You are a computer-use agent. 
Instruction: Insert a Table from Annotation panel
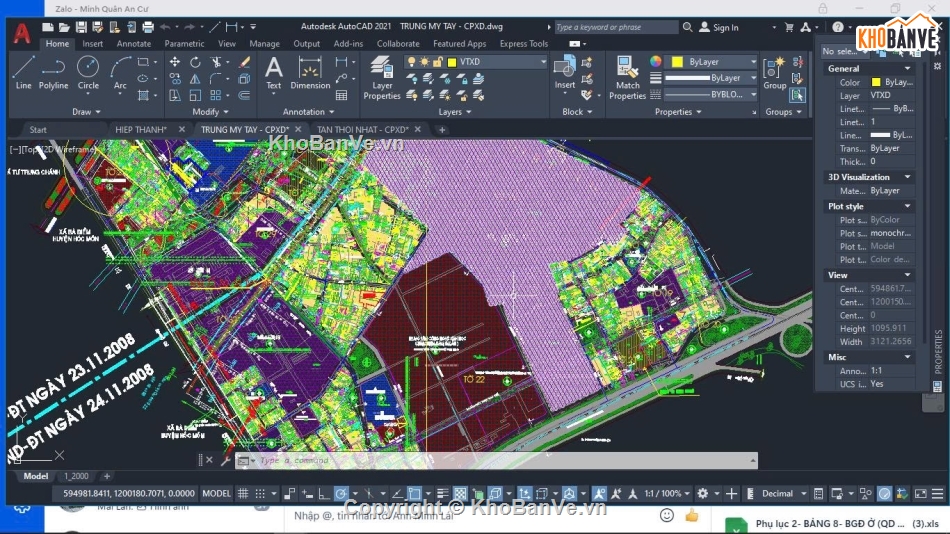tap(342, 95)
